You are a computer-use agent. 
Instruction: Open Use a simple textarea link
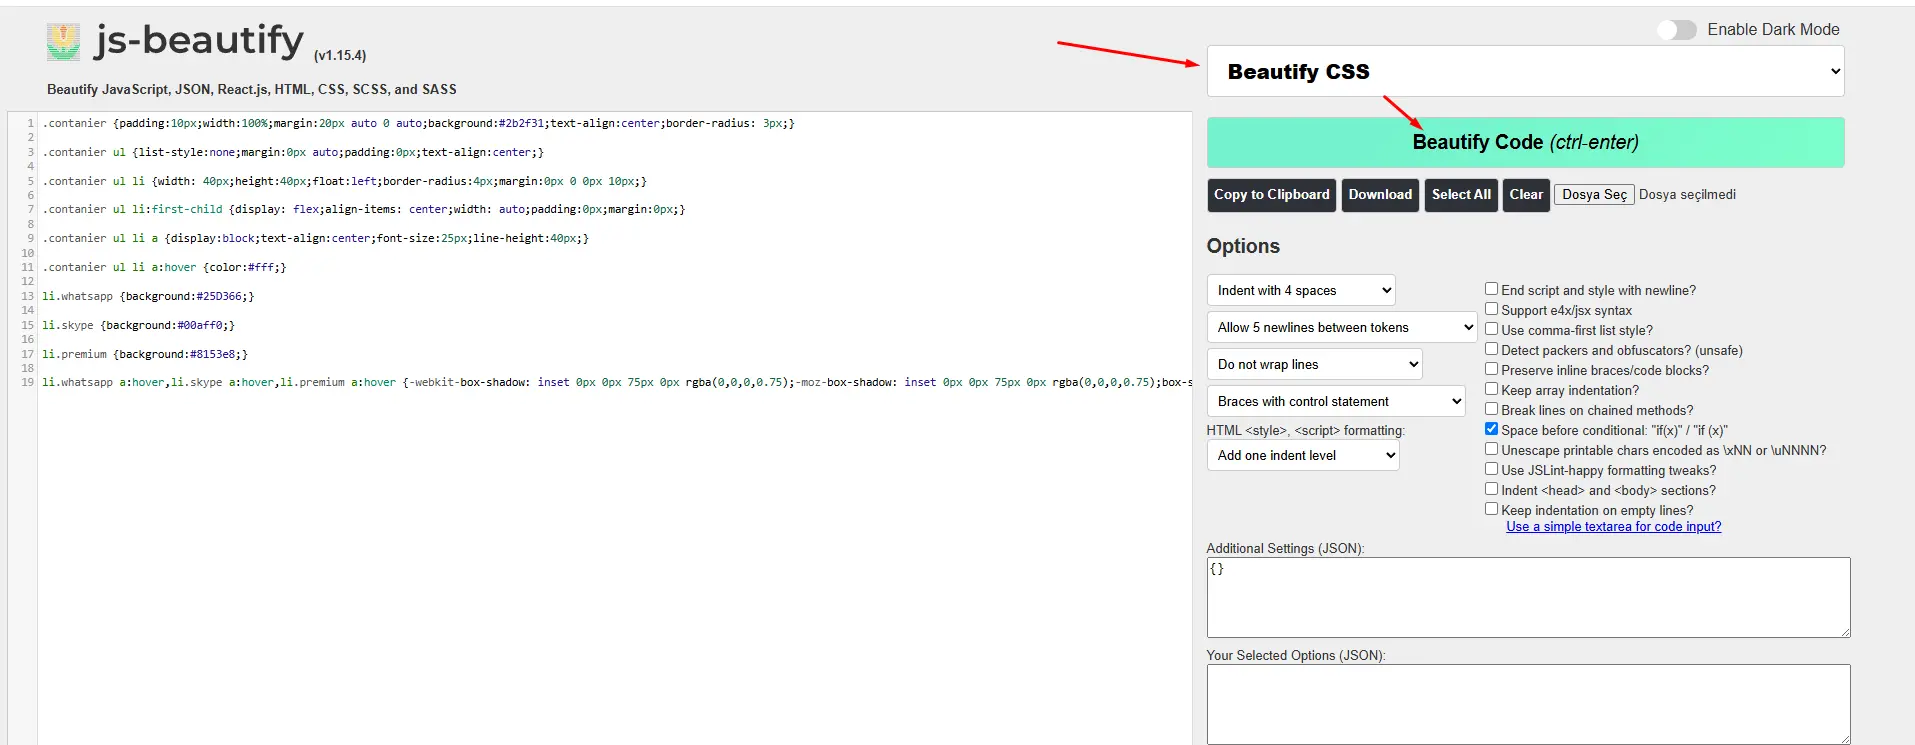pyautogui.click(x=1613, y=527)
